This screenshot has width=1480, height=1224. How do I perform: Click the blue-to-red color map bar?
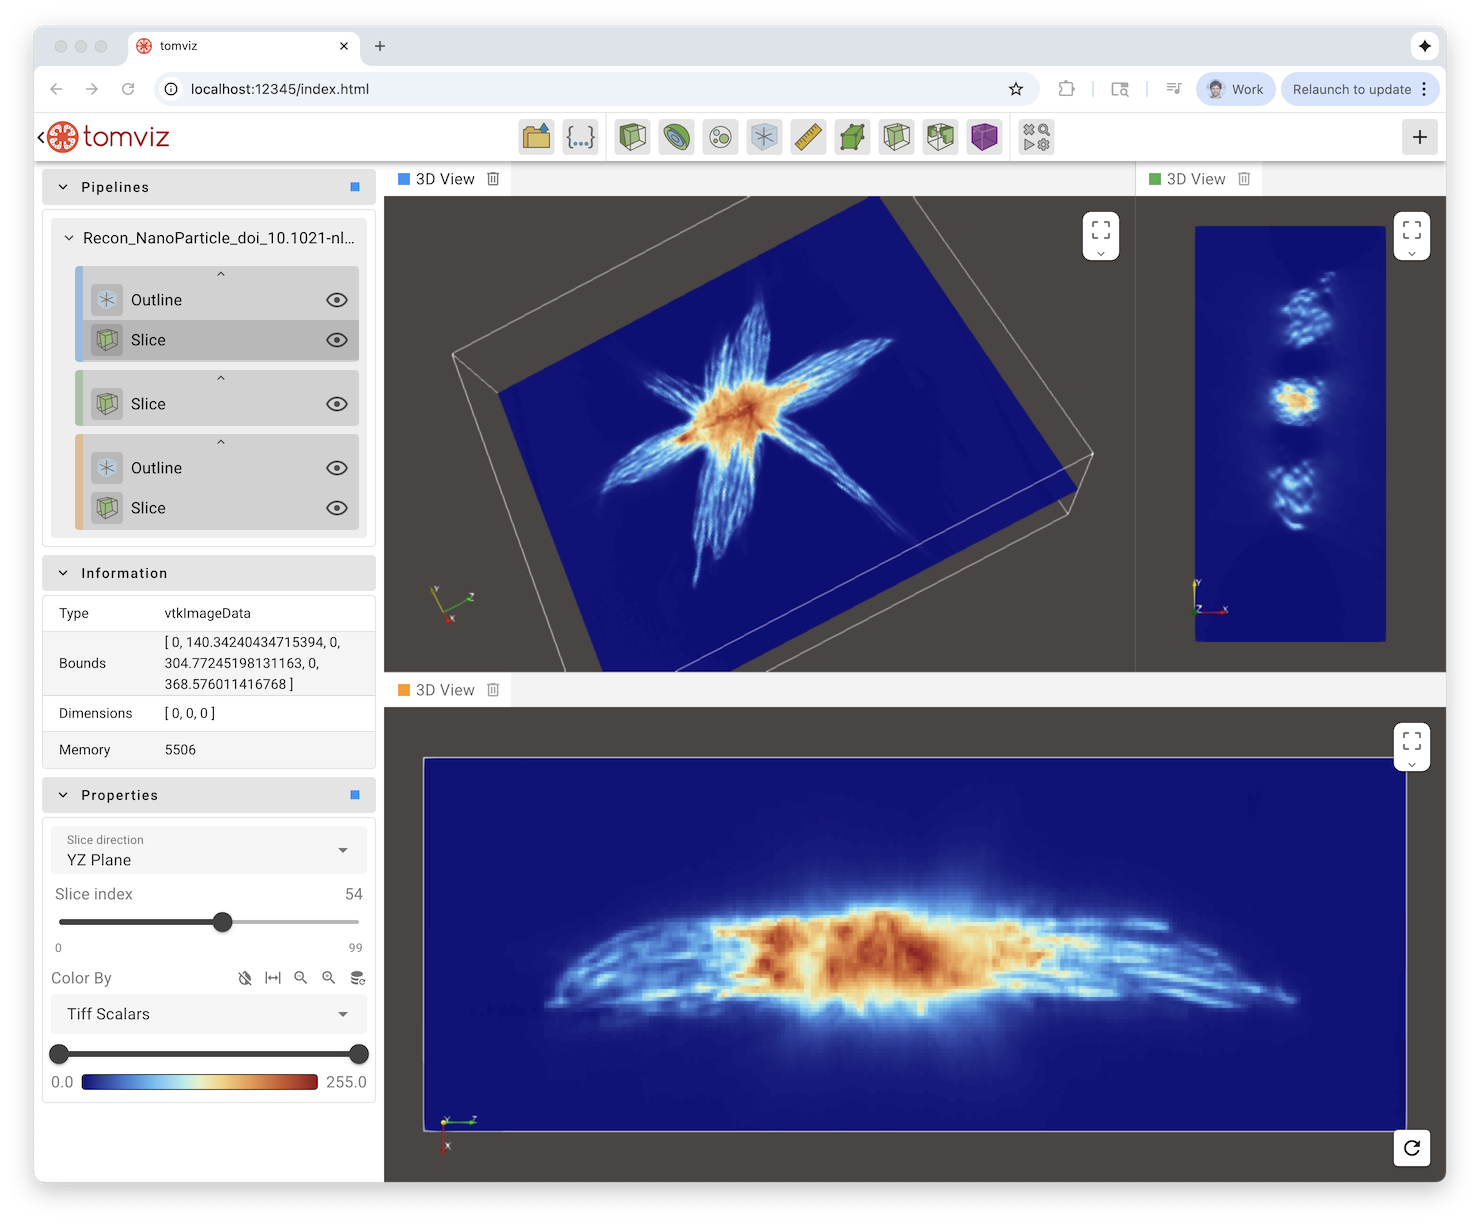200,1082
